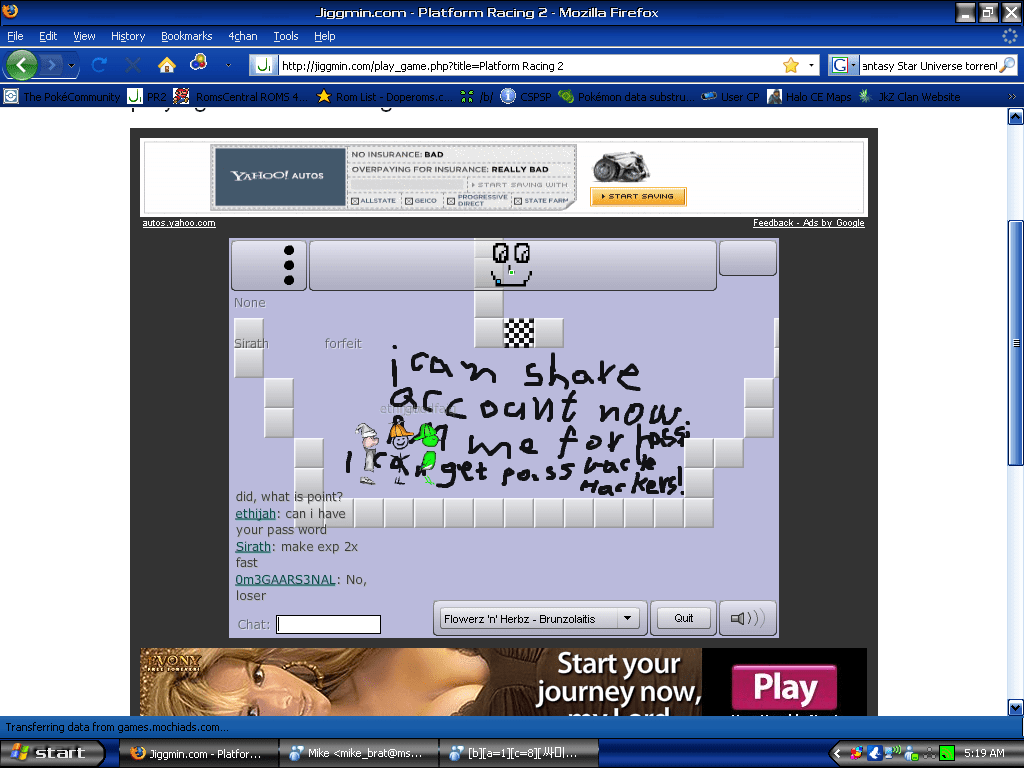Switch to the Jiggmin.com taskbar window
1024x768 pixels.
(198, 754)
